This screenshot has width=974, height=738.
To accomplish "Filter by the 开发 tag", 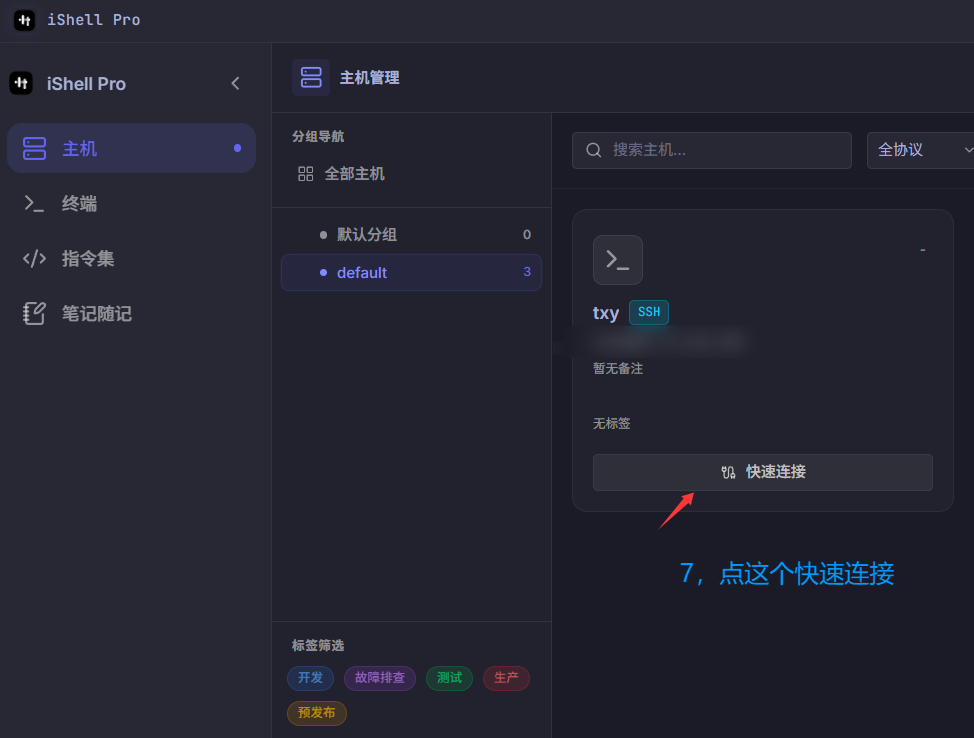I will (x=311, y=678).
